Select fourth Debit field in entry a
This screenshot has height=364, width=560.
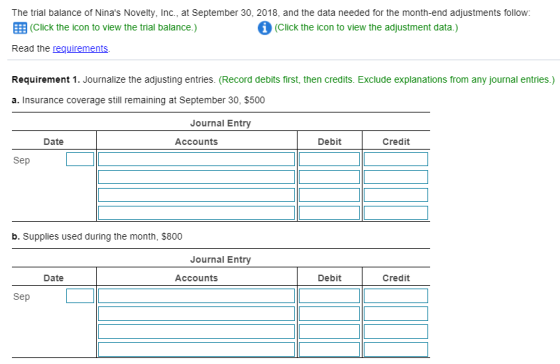tap(329, 213)
